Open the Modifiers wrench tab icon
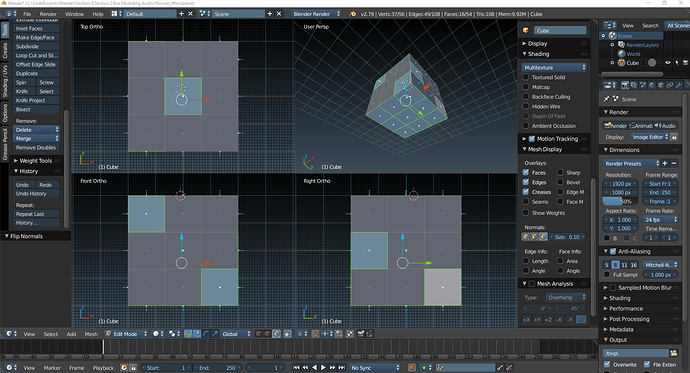The height and width of the screenshot is (373, 690). (x=679, y=85)
